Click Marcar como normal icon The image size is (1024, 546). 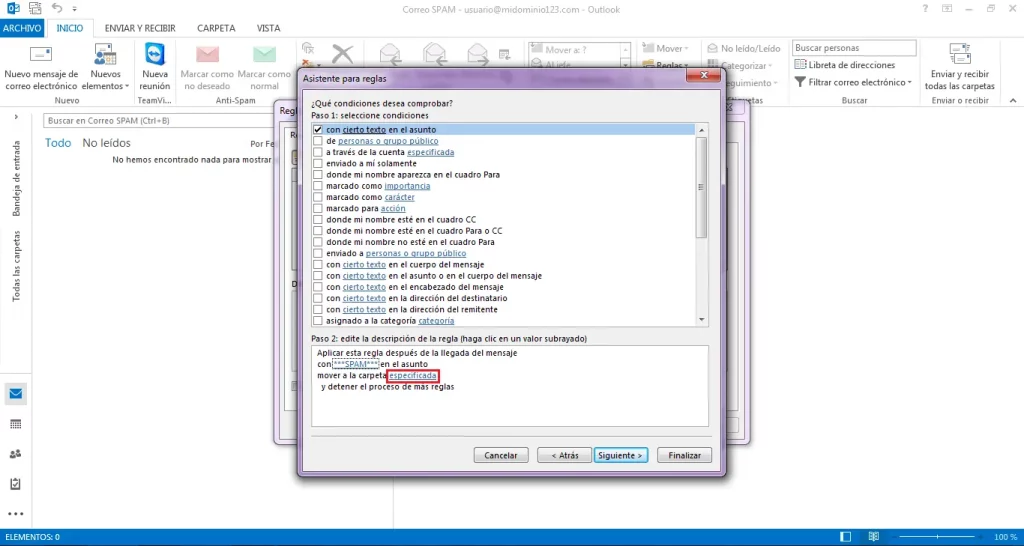264,55
